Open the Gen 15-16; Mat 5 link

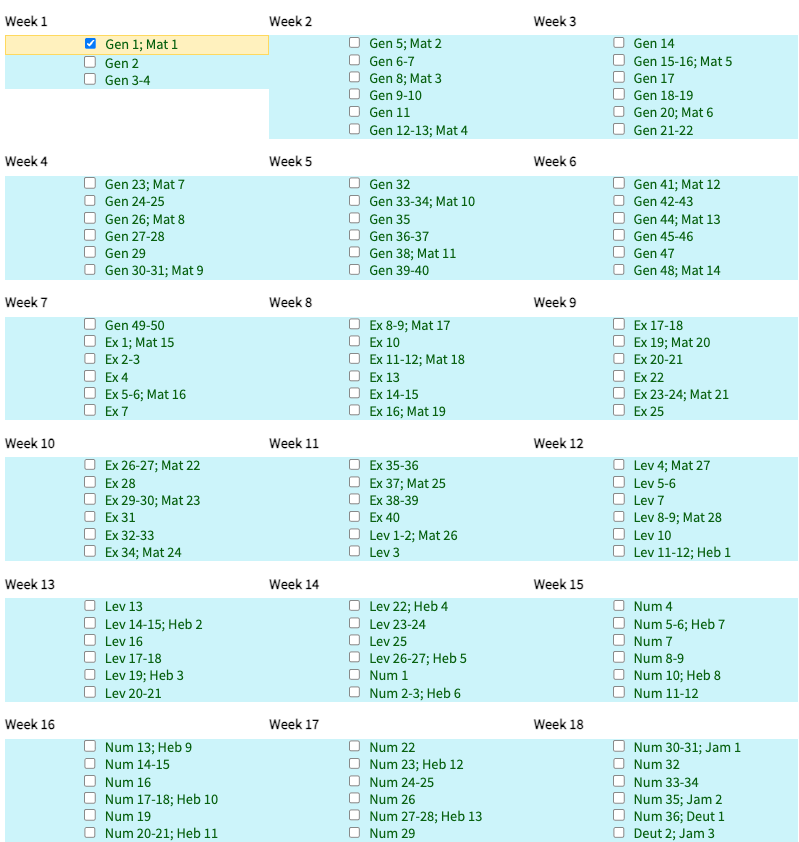pos(682,61)
